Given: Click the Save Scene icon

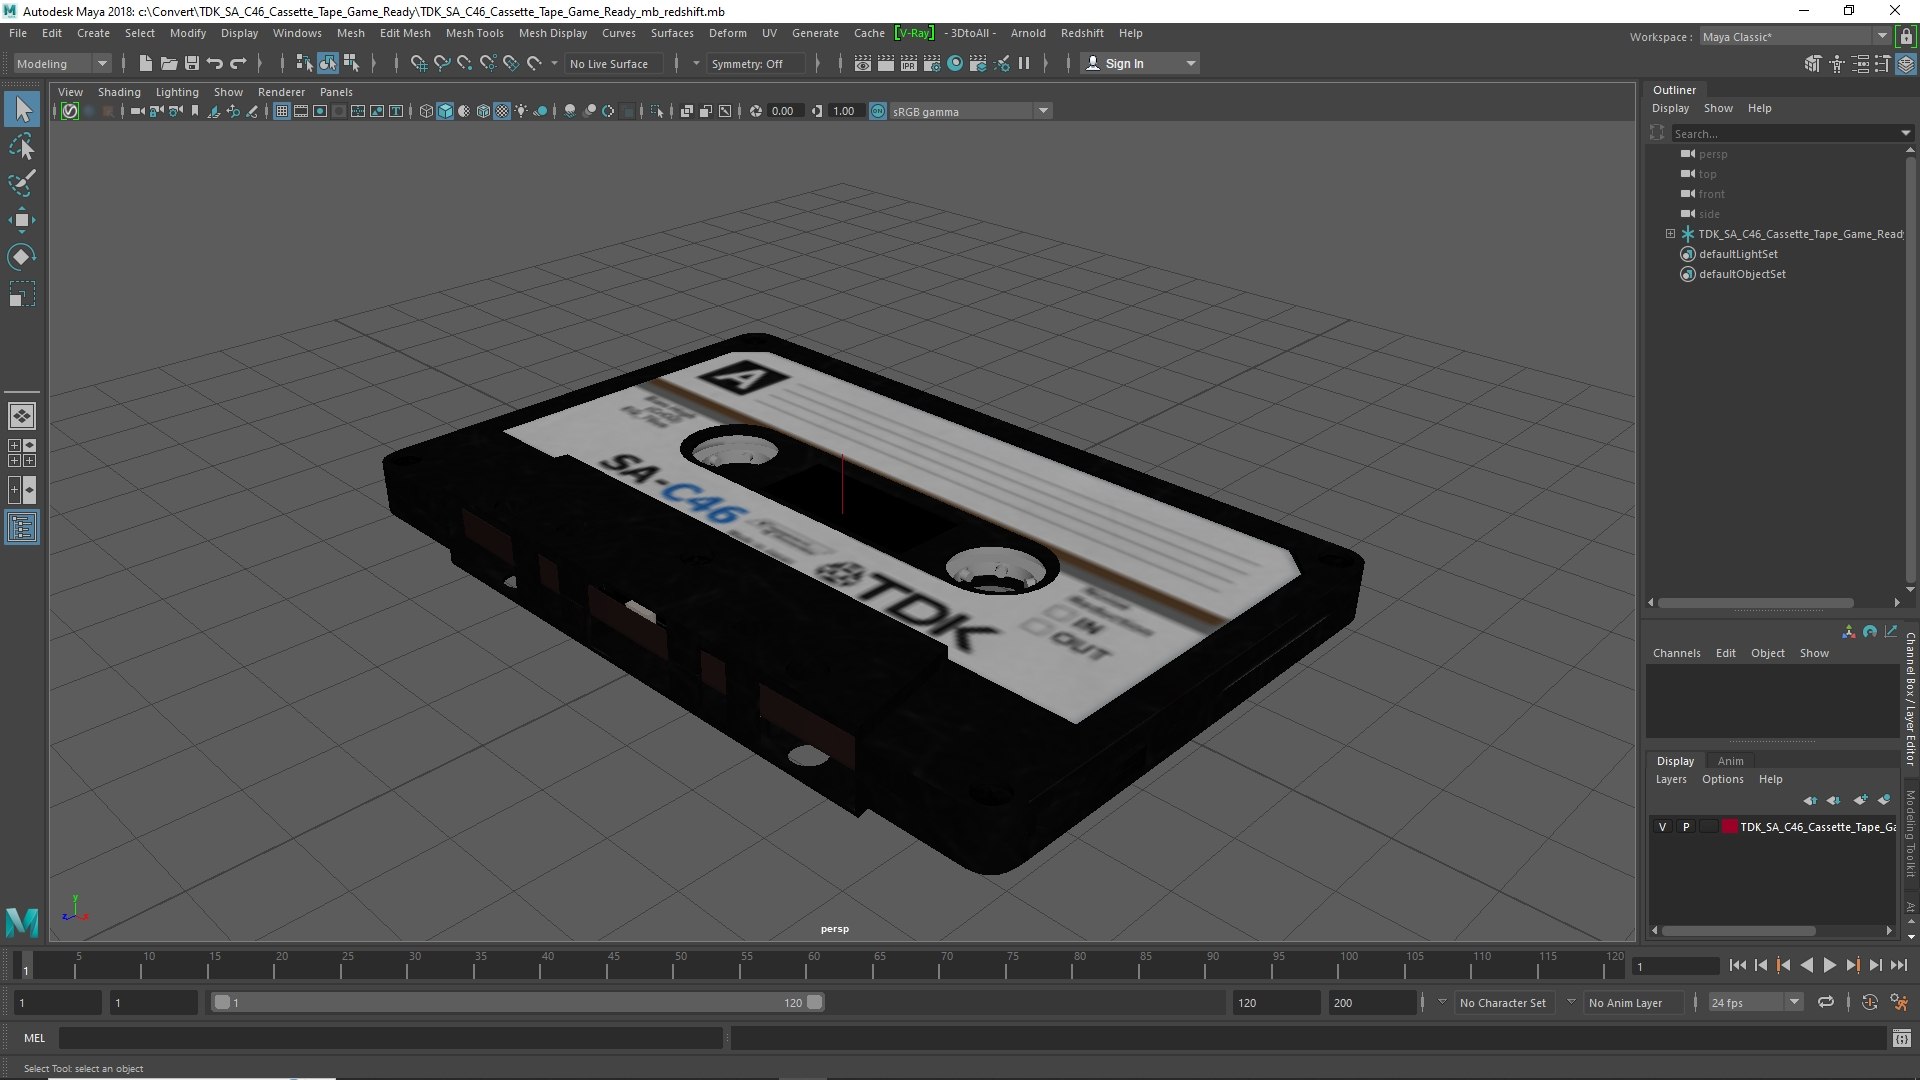Looking at the screenshot, I should coord(191,63).
